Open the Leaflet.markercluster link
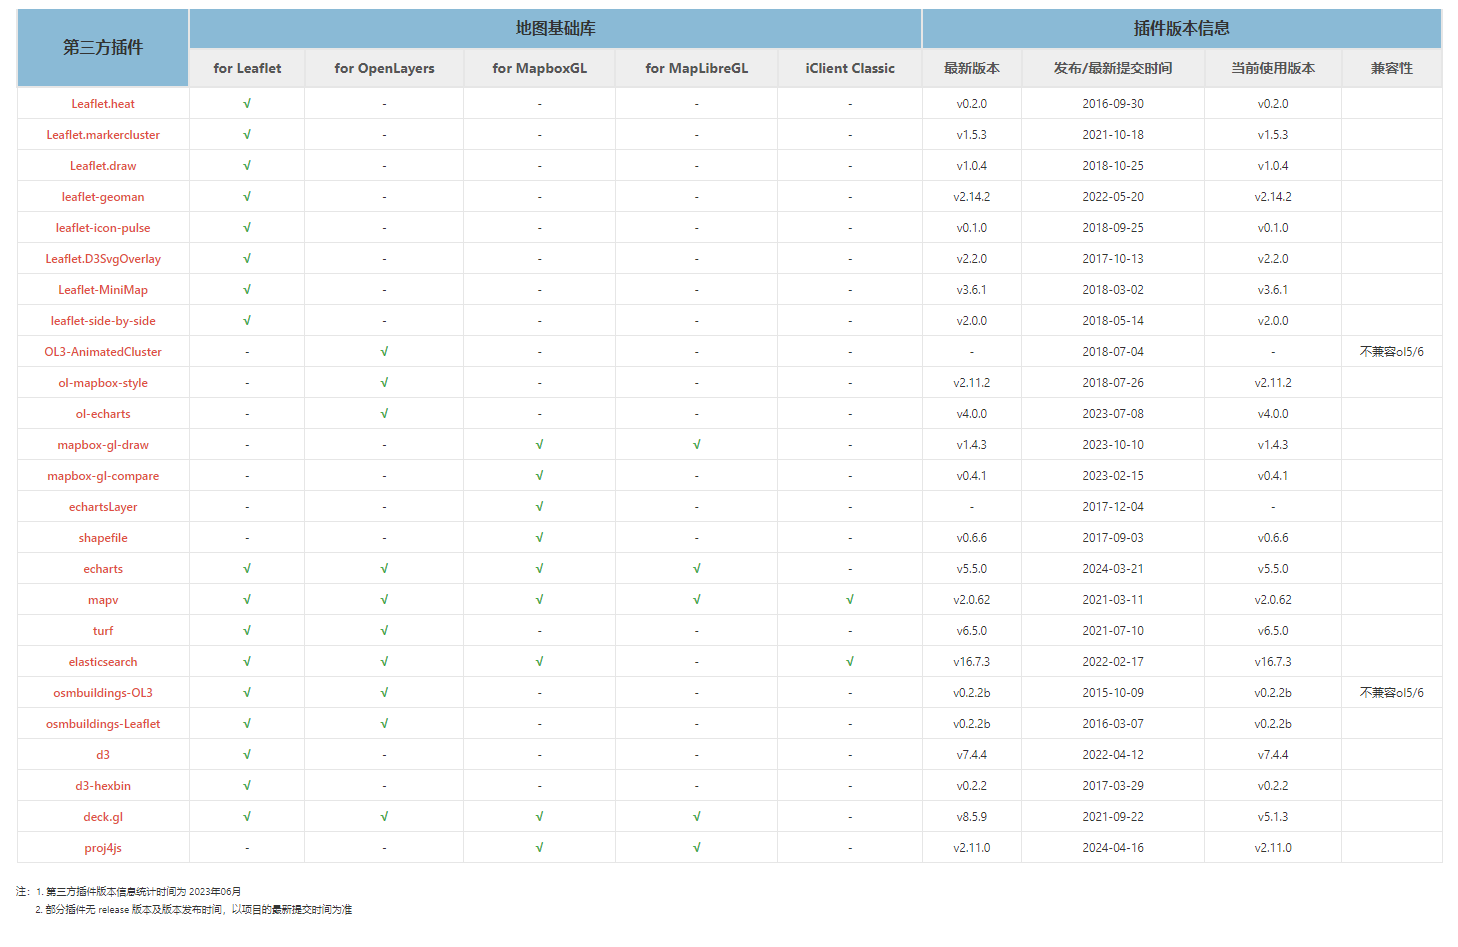The height and width of the screenshot is (947, 1458). (x=103, y=135)
